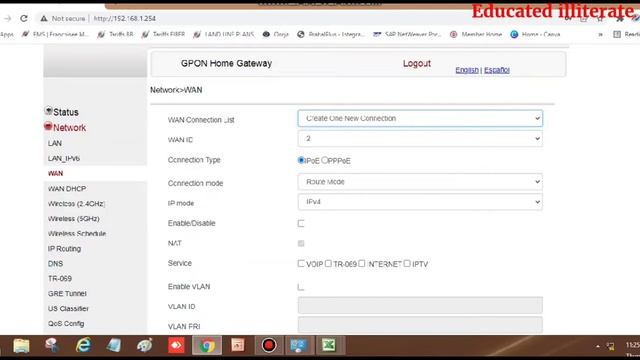Open the LAN_IPv6 menu item
The image size is (640, 360).
[64, 158]
